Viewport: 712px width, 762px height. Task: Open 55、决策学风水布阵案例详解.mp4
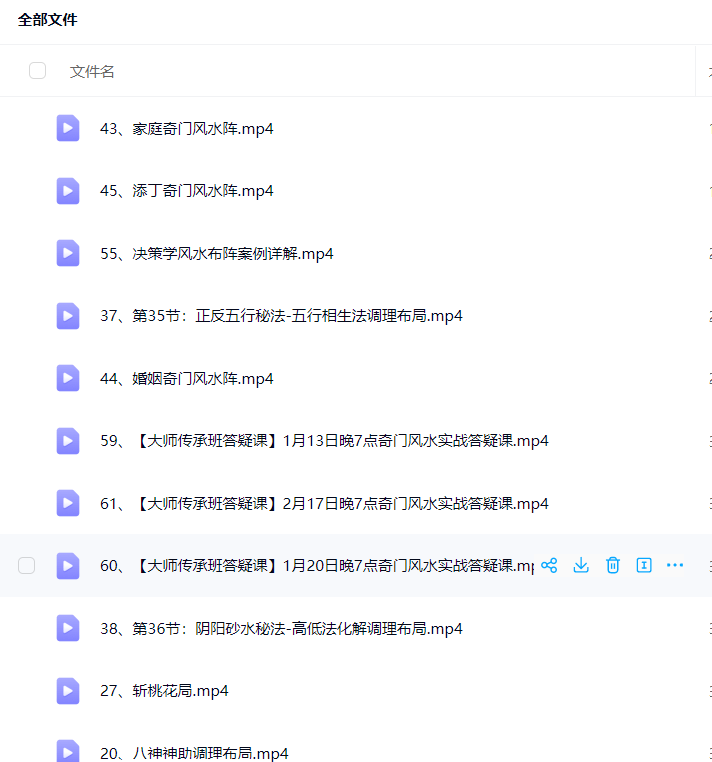point(216,254)
